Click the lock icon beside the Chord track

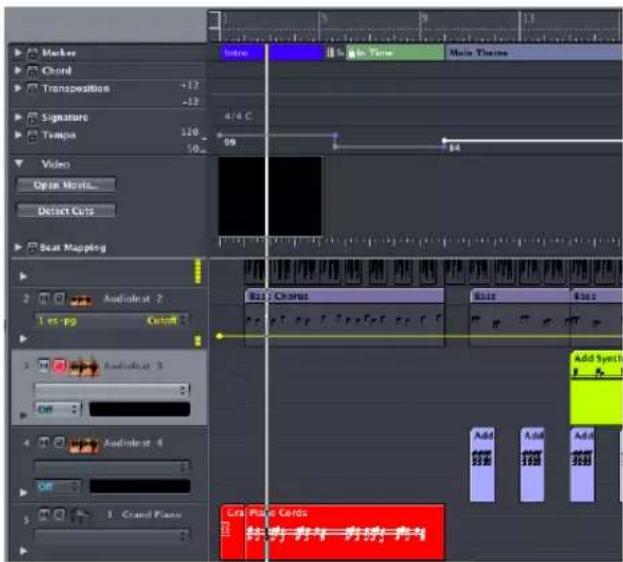(x=32, y=71)
